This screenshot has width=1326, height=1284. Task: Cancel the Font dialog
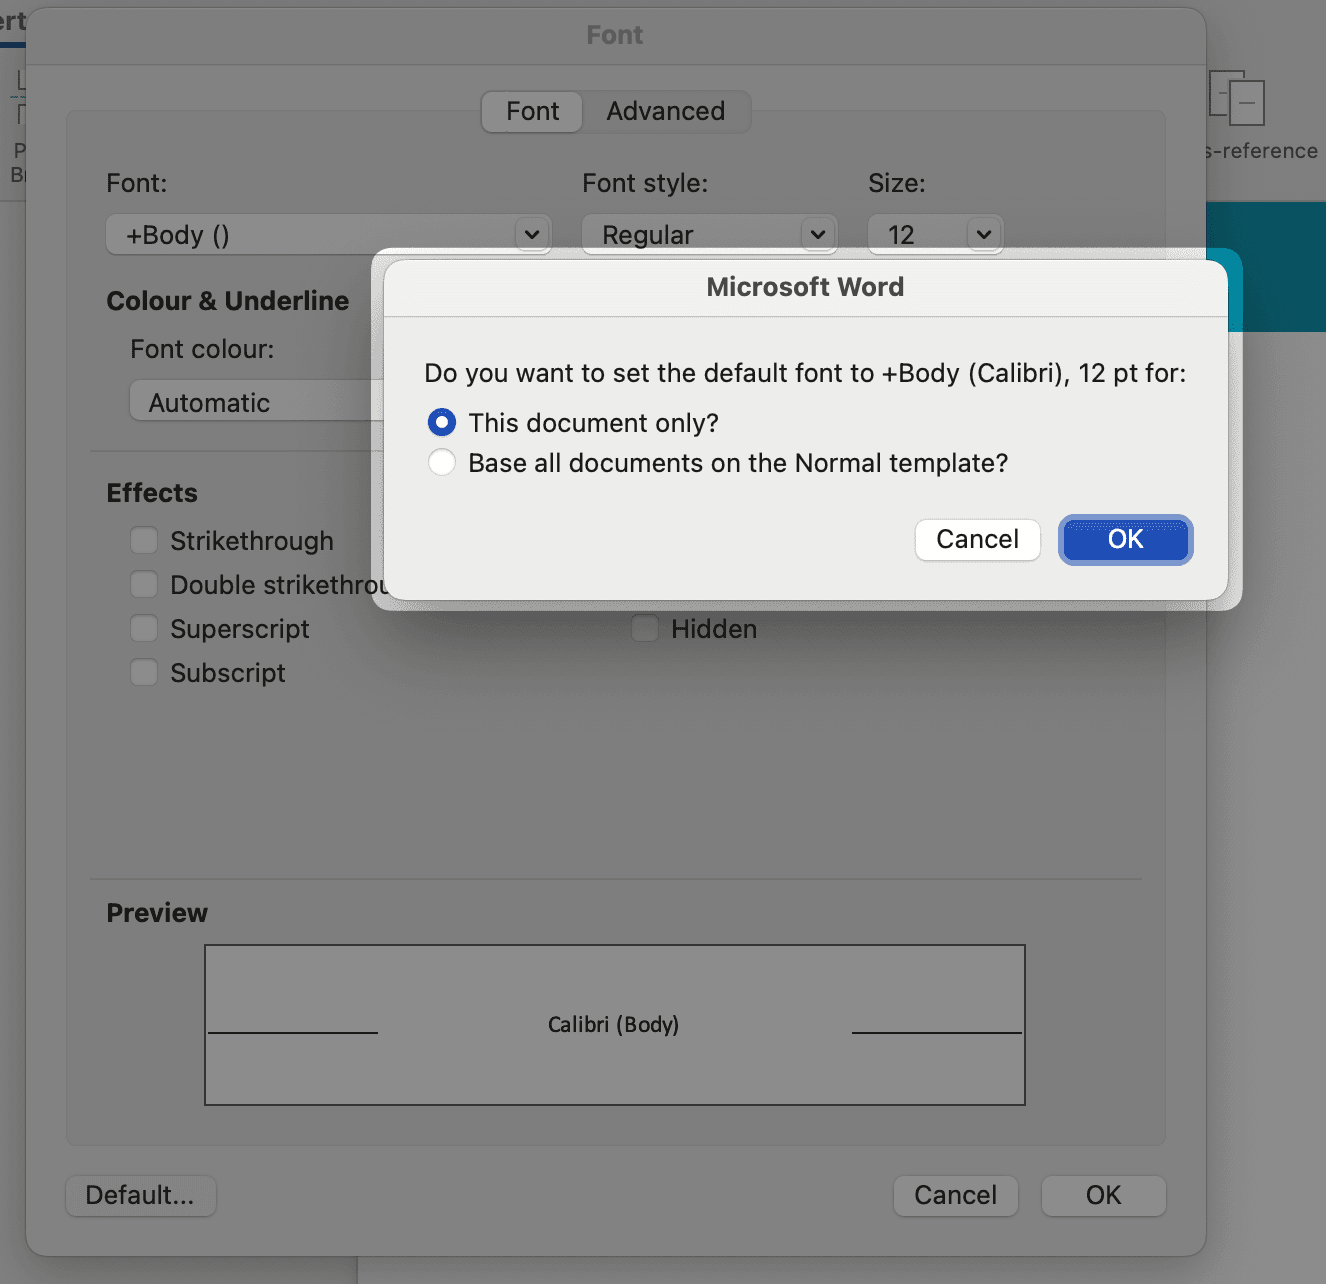click(x=955, y=1195)
